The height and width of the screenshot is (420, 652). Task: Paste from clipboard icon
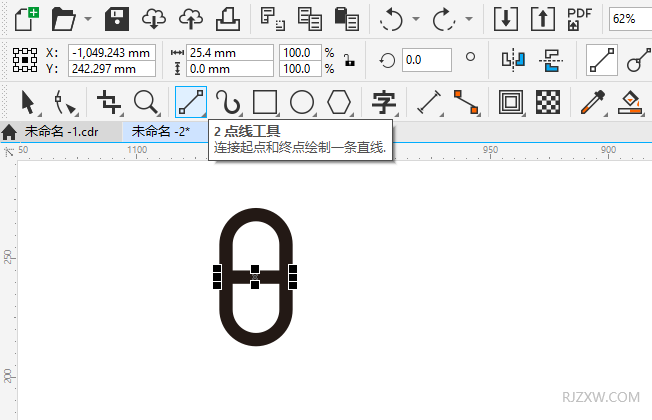[347, 19]
